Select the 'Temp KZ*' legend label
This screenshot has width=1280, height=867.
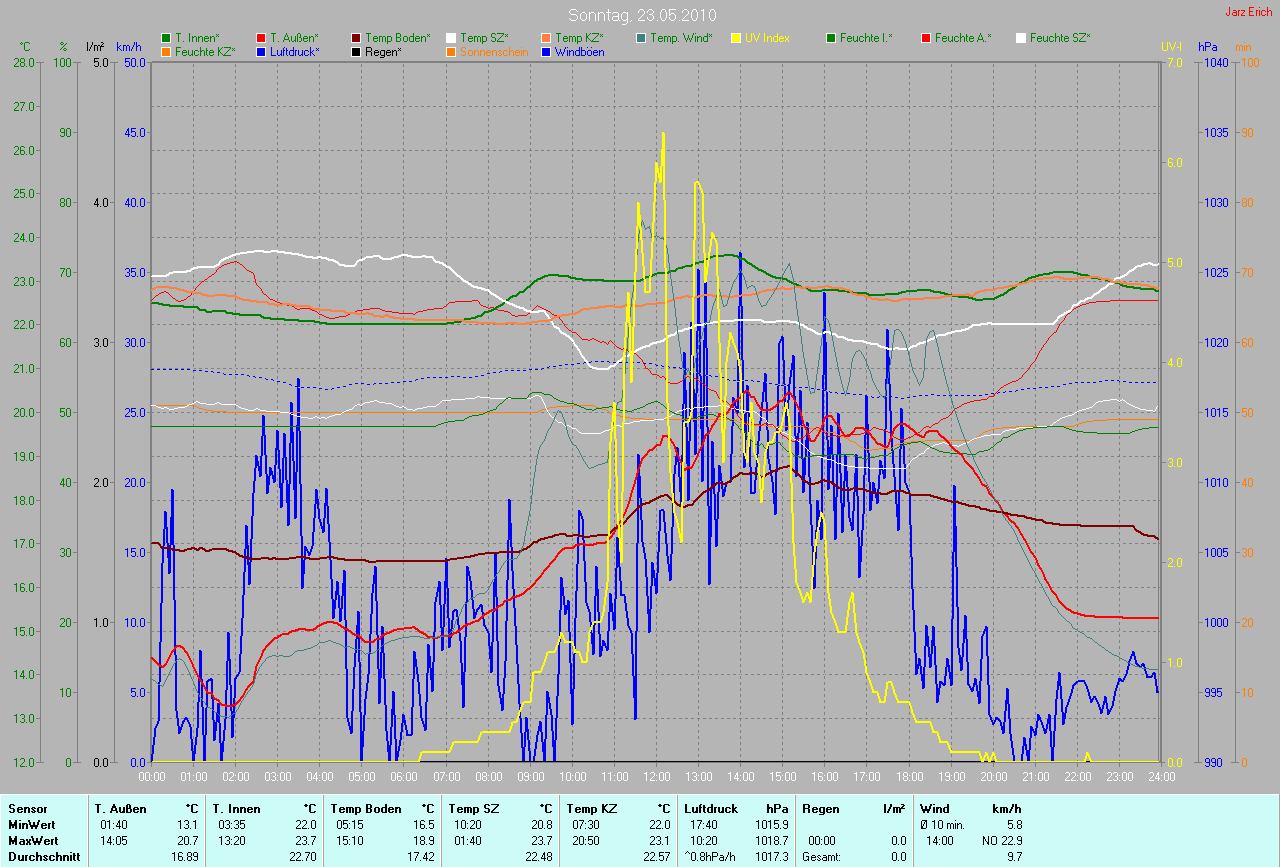click(579, 38)
